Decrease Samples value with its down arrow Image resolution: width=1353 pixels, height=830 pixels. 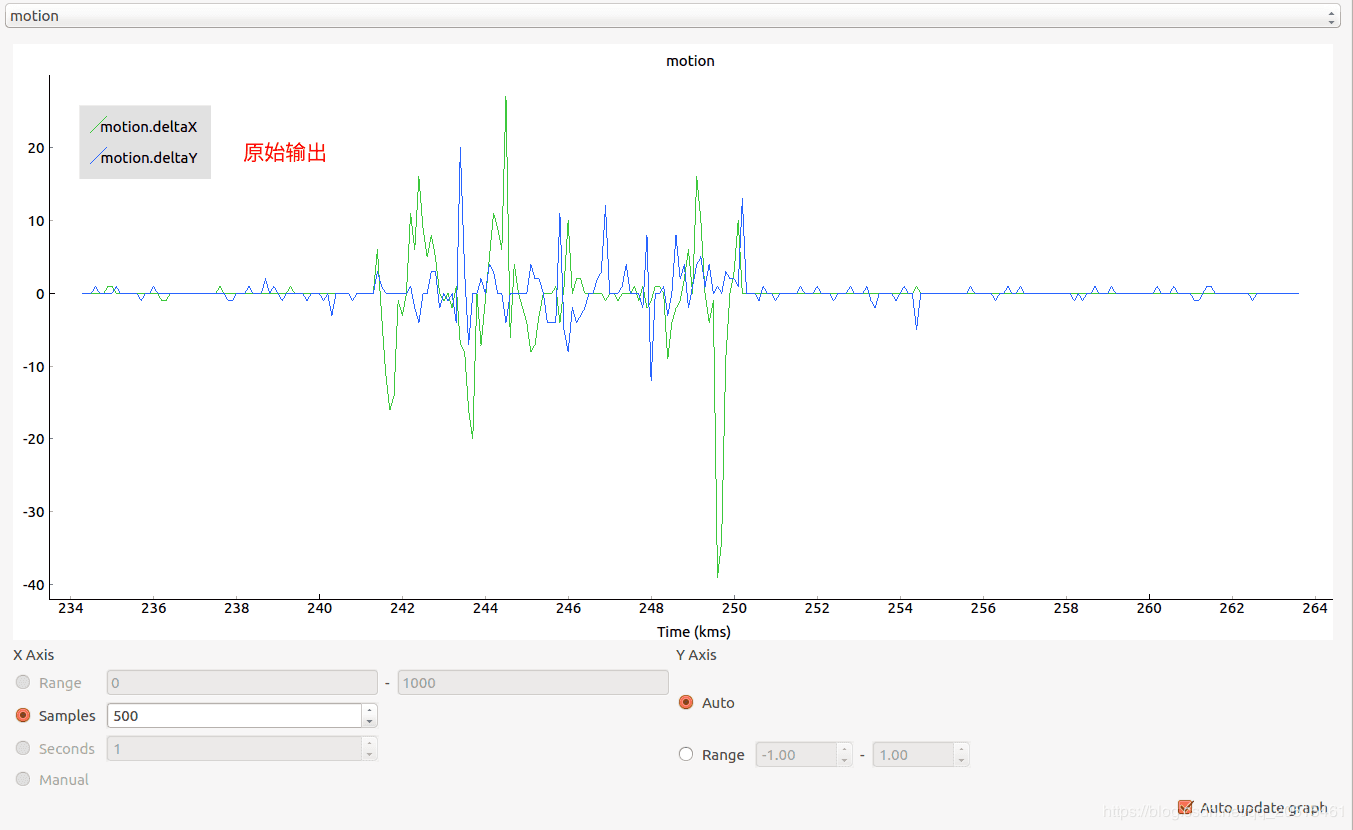click(x=370, y=722)
